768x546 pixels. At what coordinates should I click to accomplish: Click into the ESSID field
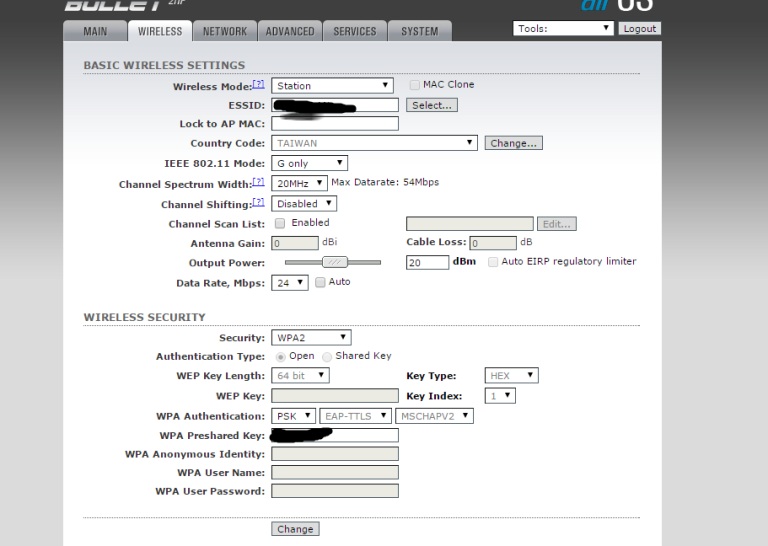coord(335,105)
